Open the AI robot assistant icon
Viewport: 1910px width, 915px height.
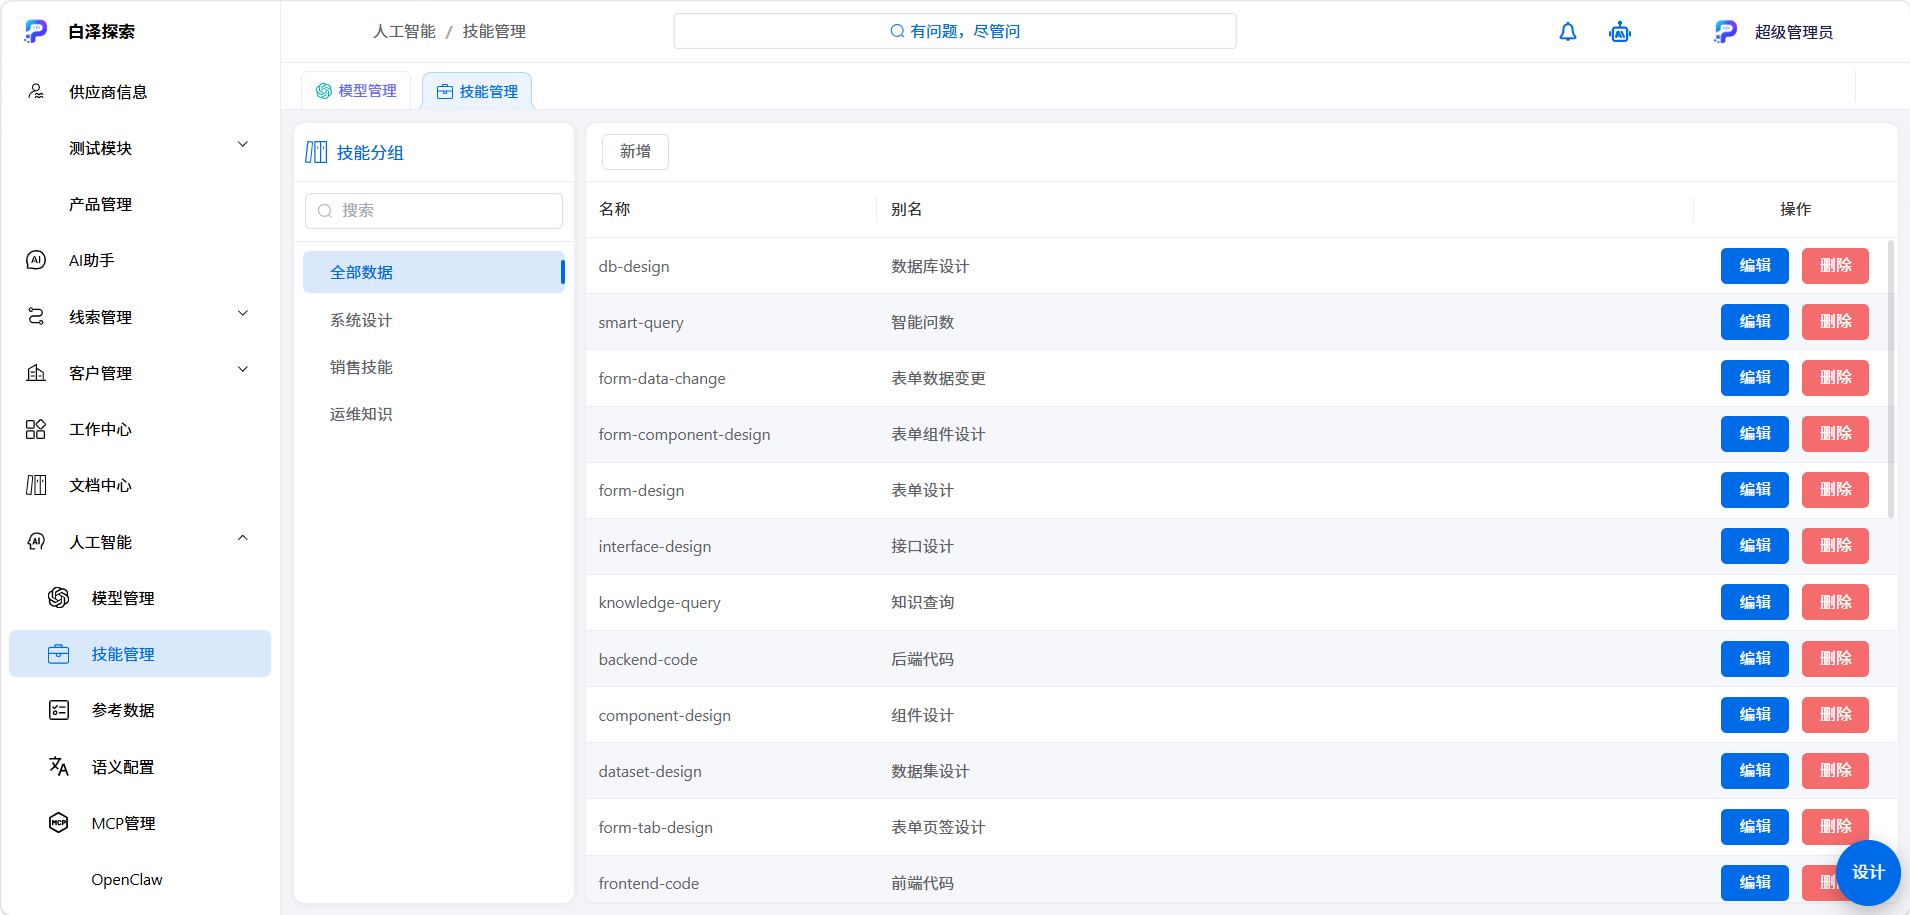1620,32
